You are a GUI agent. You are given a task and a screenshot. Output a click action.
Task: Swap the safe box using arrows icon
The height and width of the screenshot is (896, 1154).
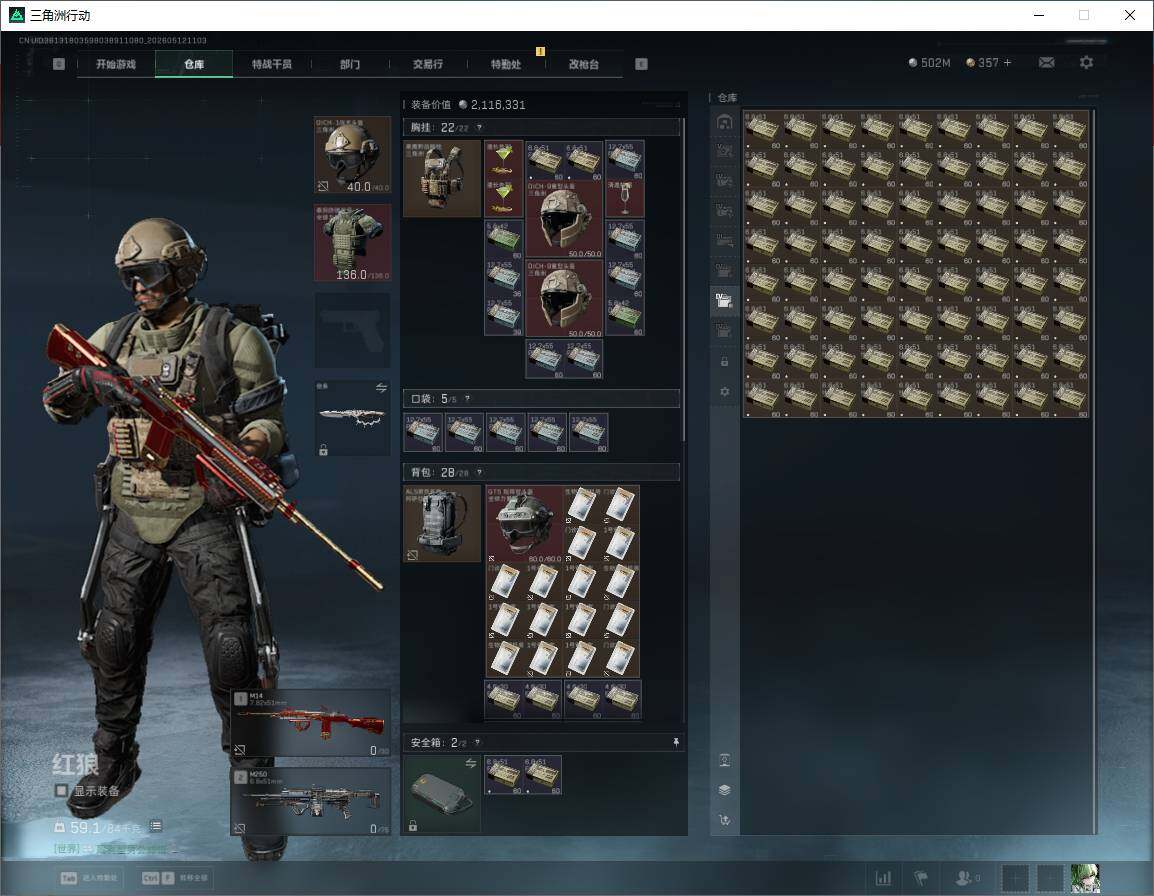(471, 763)
